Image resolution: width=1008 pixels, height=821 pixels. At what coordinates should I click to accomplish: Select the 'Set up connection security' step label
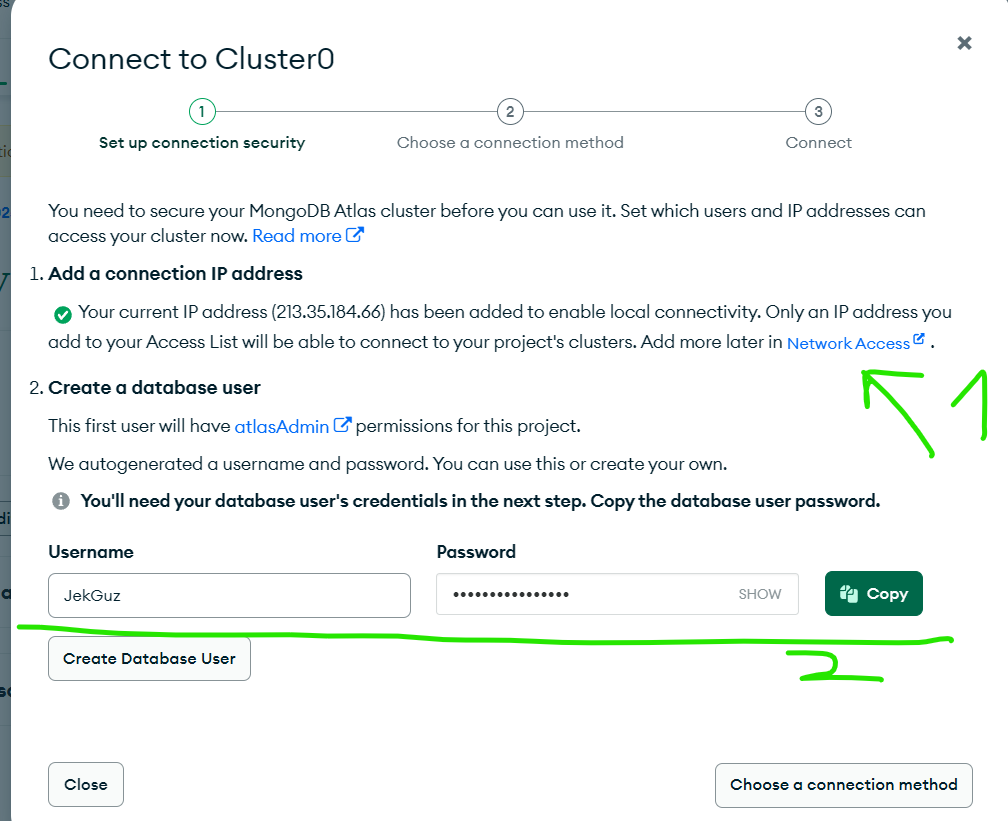202,143
